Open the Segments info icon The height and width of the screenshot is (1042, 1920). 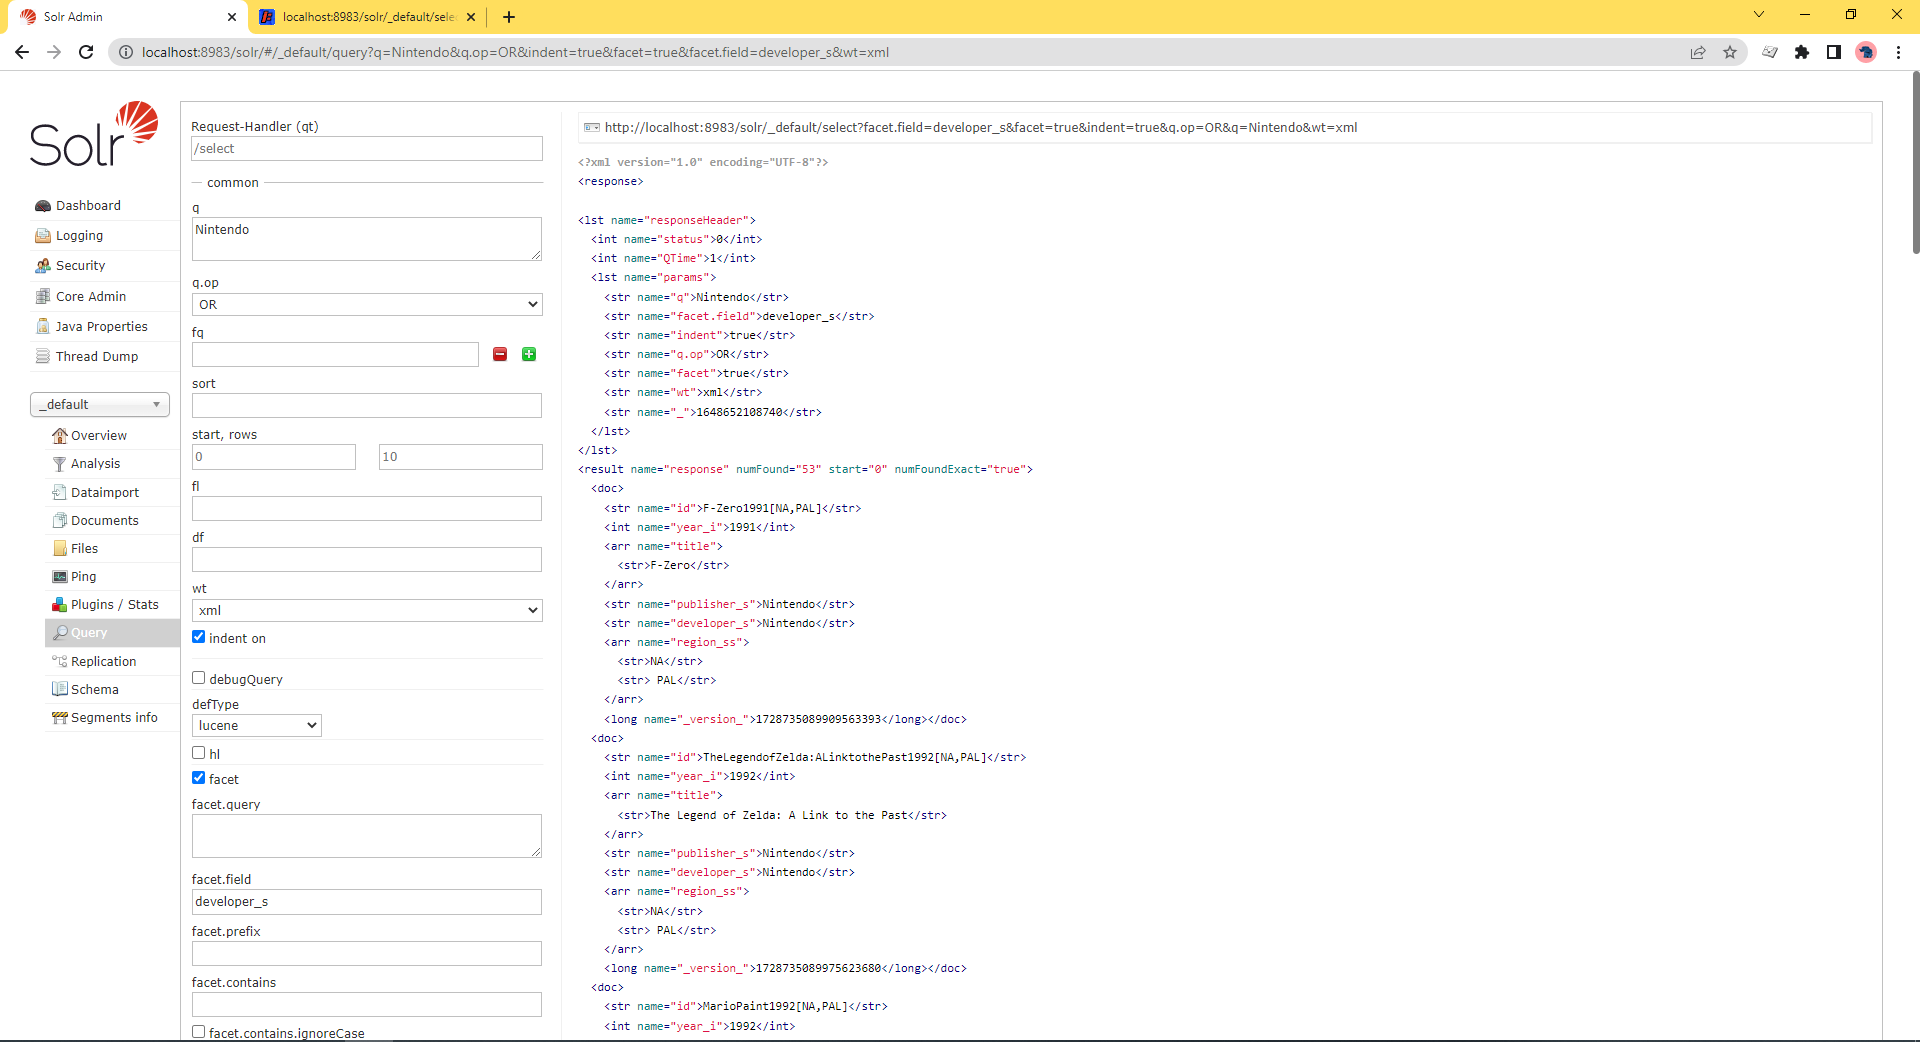(60, 718)
